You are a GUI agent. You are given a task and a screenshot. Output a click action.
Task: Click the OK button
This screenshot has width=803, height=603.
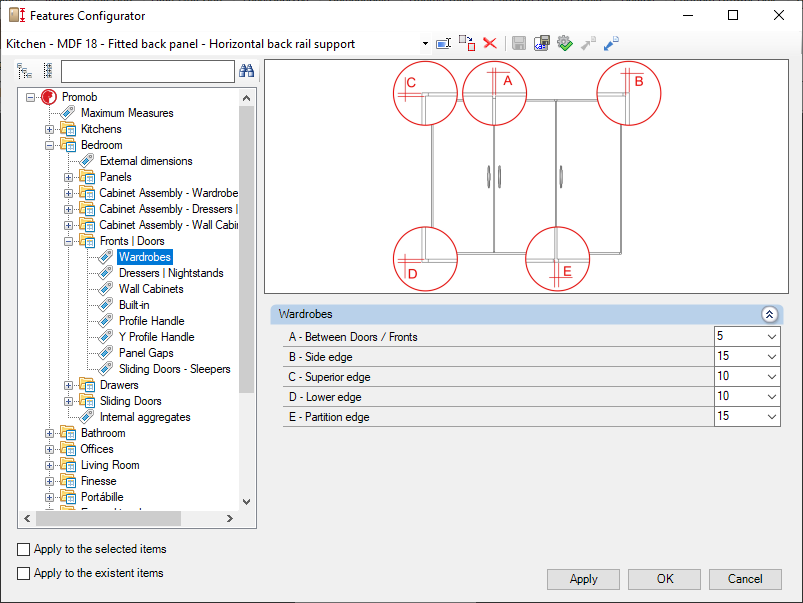(665, 579)
